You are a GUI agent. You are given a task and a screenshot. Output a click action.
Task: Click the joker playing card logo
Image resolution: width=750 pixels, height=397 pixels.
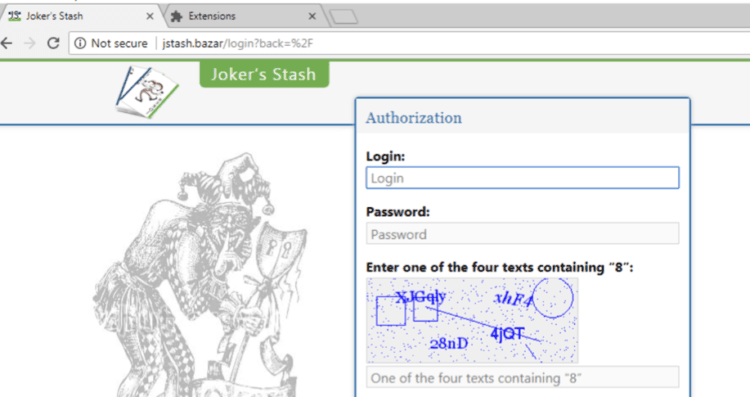pyautogui.click(x=147, y=92)
